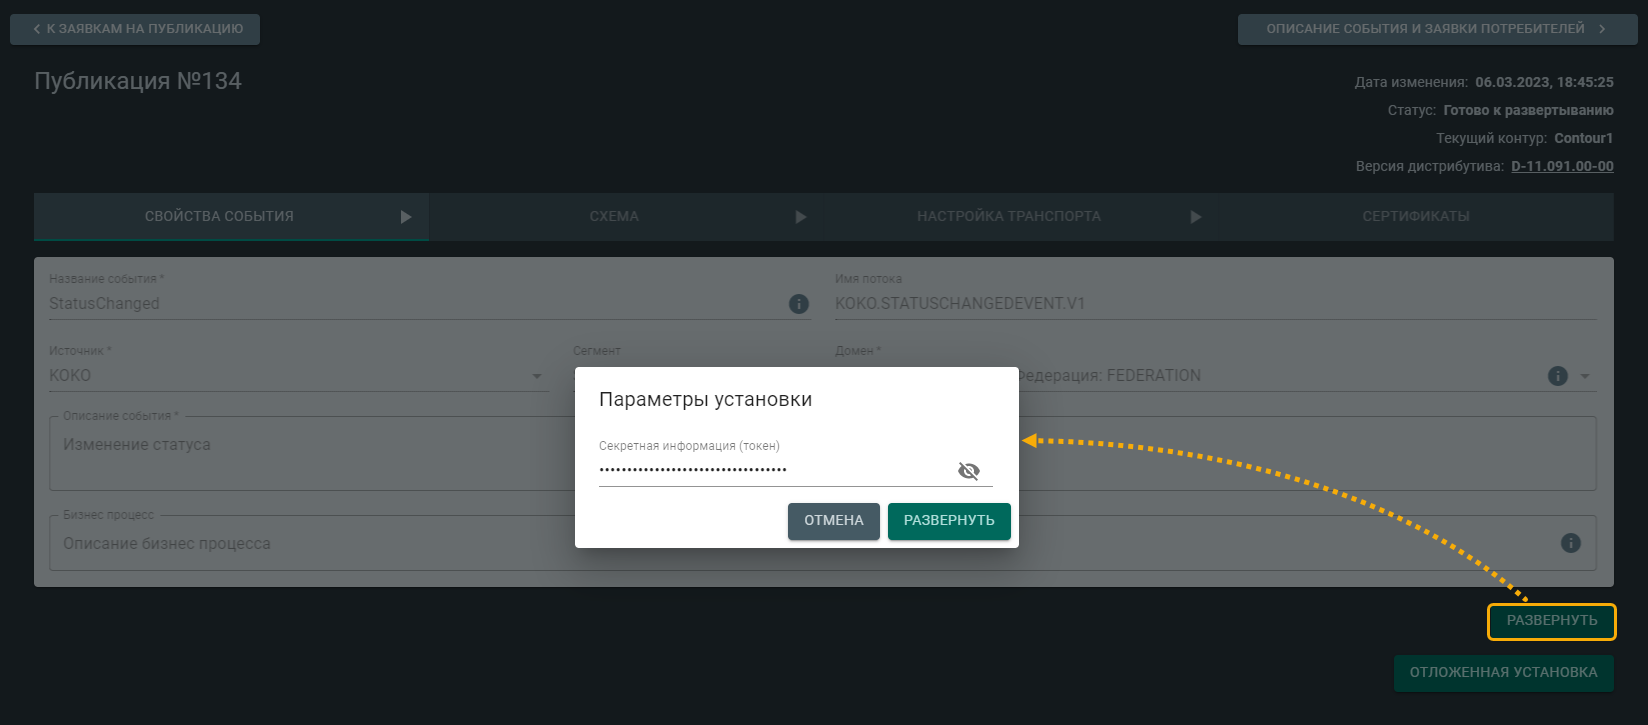Toggle token visibility eye icon

click(968, 471)
